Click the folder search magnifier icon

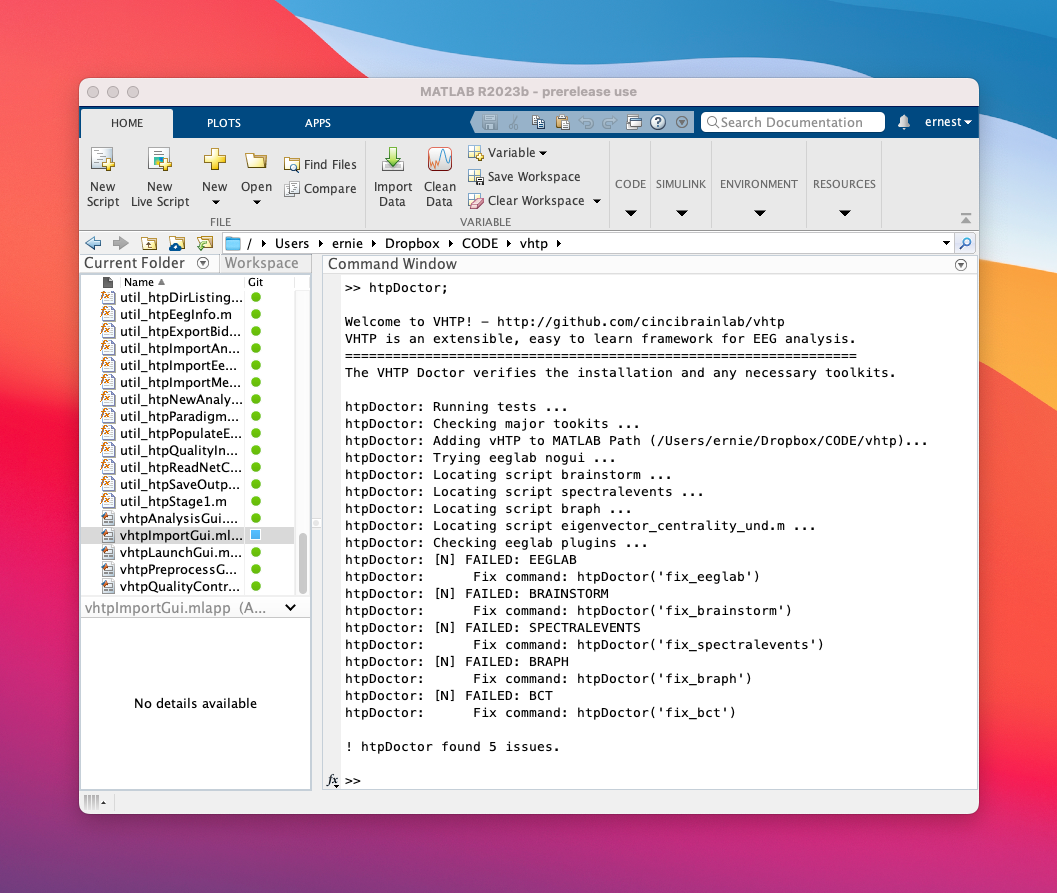click(x=965, y=243)
